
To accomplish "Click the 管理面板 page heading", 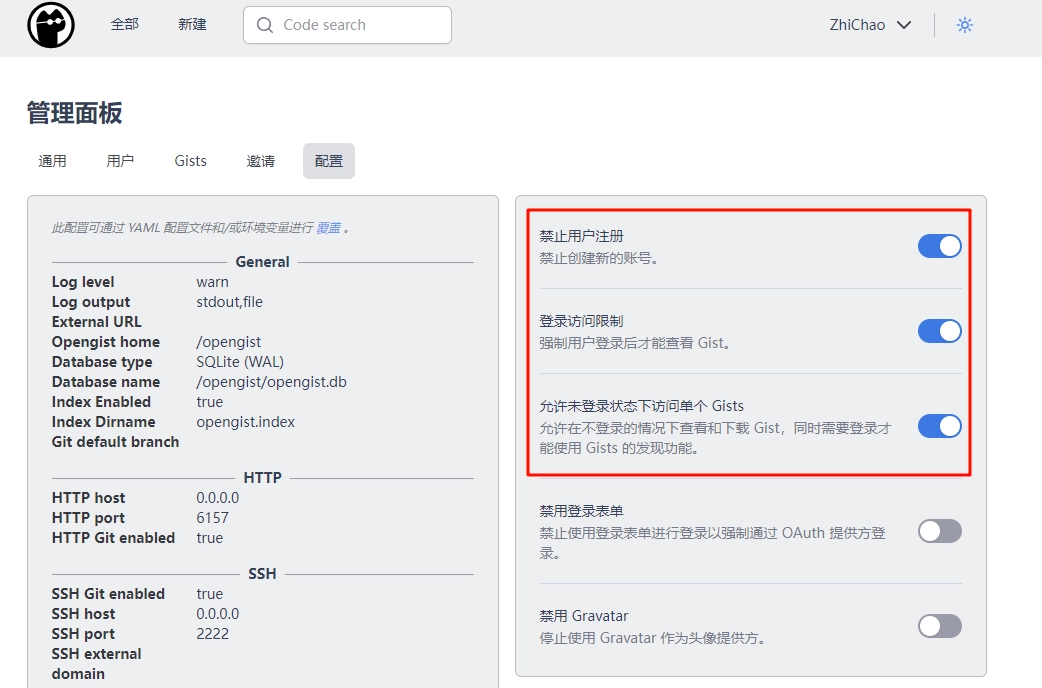I will pos(74,113).
